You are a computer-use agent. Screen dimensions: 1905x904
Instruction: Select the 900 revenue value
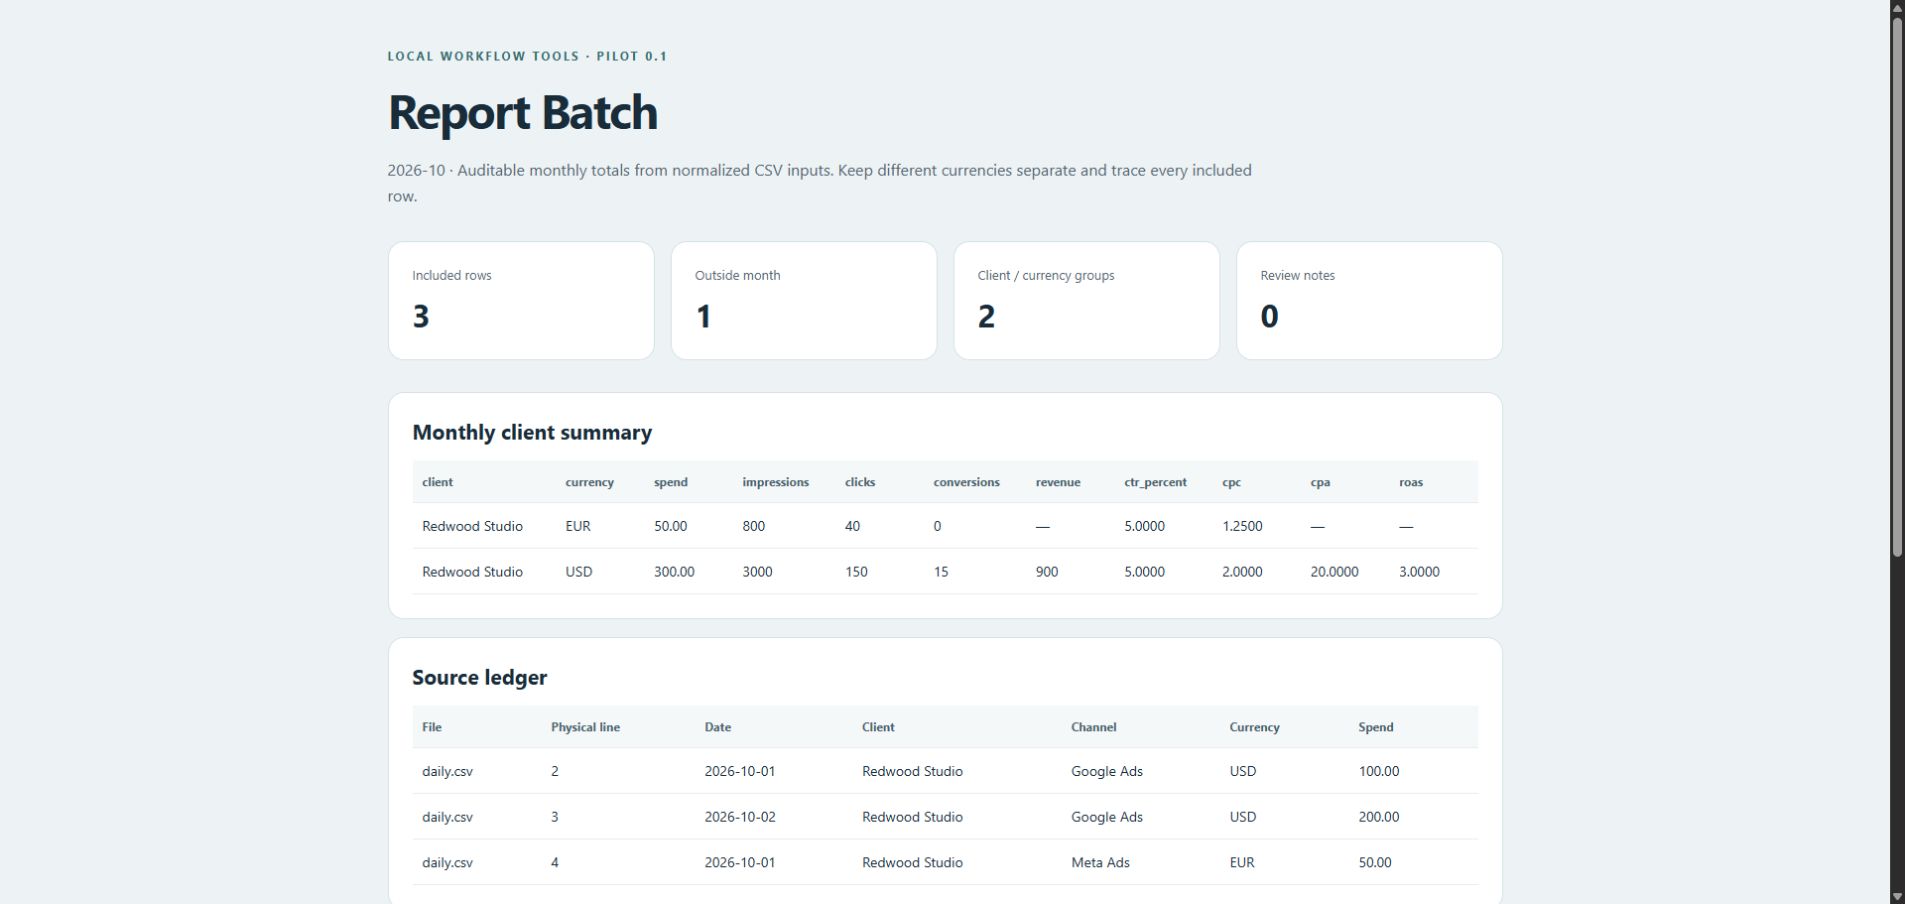(x=1047, y=572)
